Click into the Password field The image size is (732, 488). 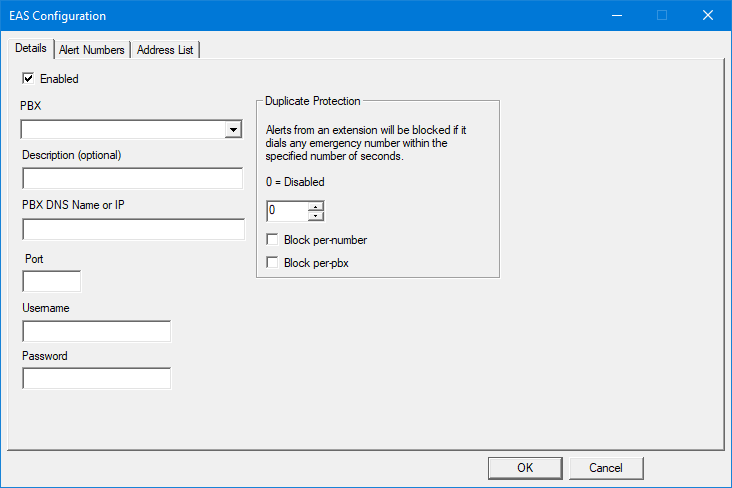96,378
